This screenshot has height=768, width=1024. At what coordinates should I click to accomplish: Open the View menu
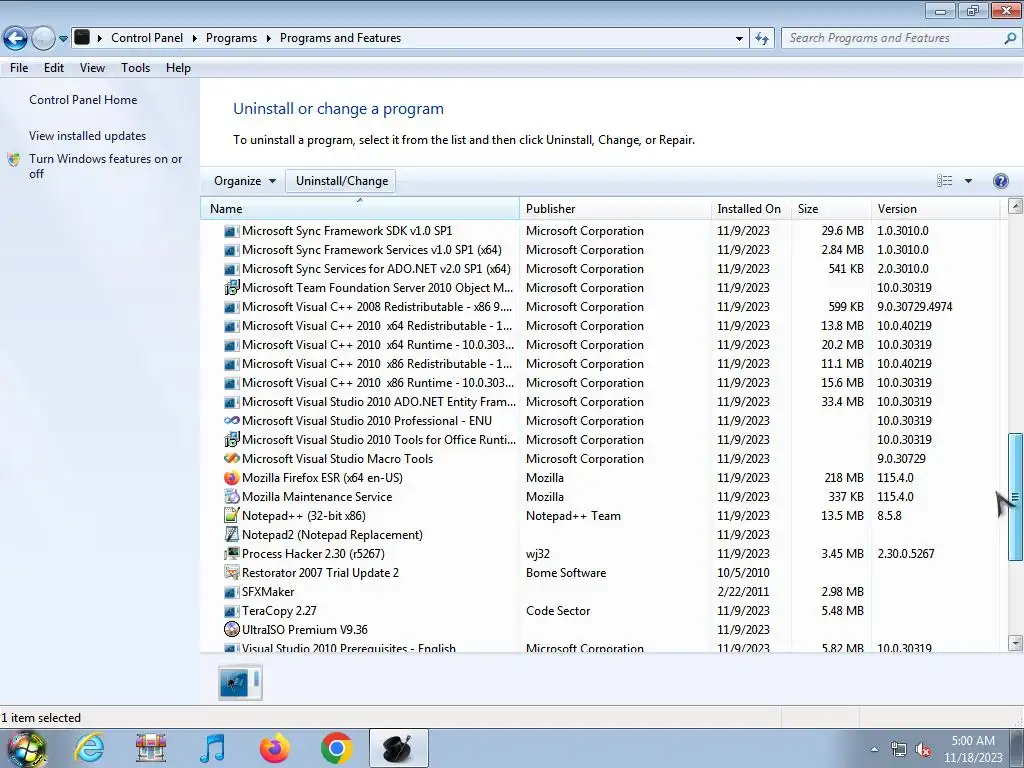[x=92, y=68]
